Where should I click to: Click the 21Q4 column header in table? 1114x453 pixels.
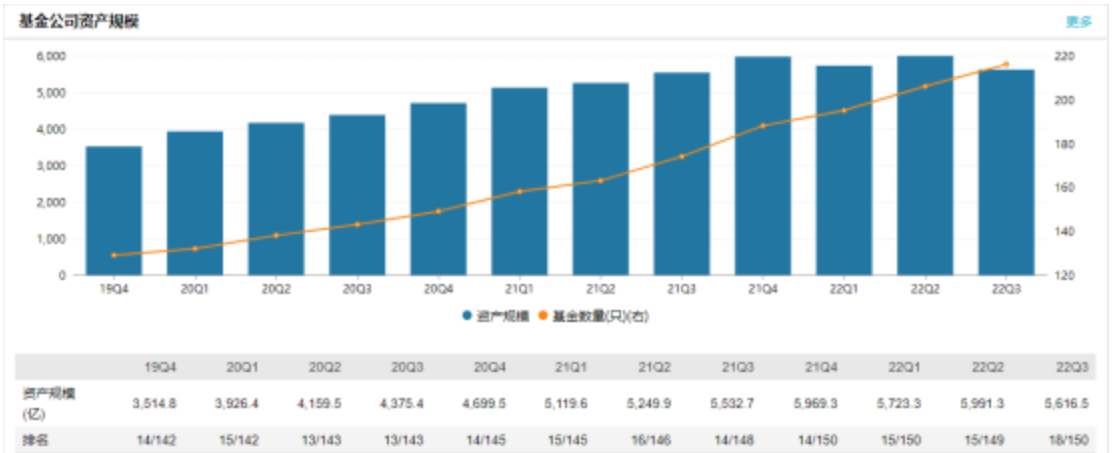click(821, 365)
